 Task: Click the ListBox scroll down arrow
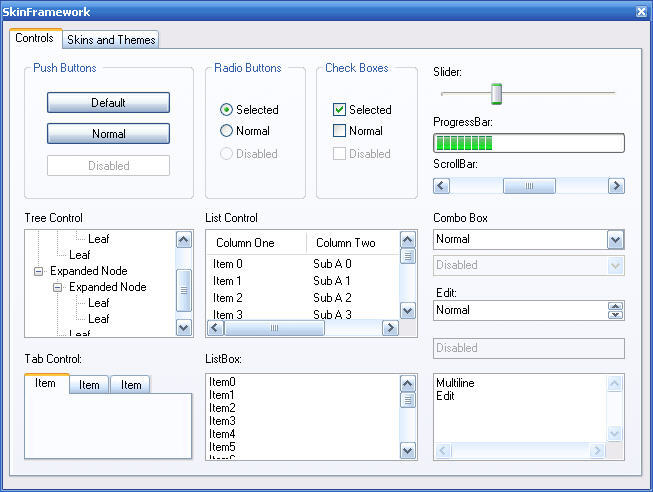pyautogui.click(x=408, y=451)
